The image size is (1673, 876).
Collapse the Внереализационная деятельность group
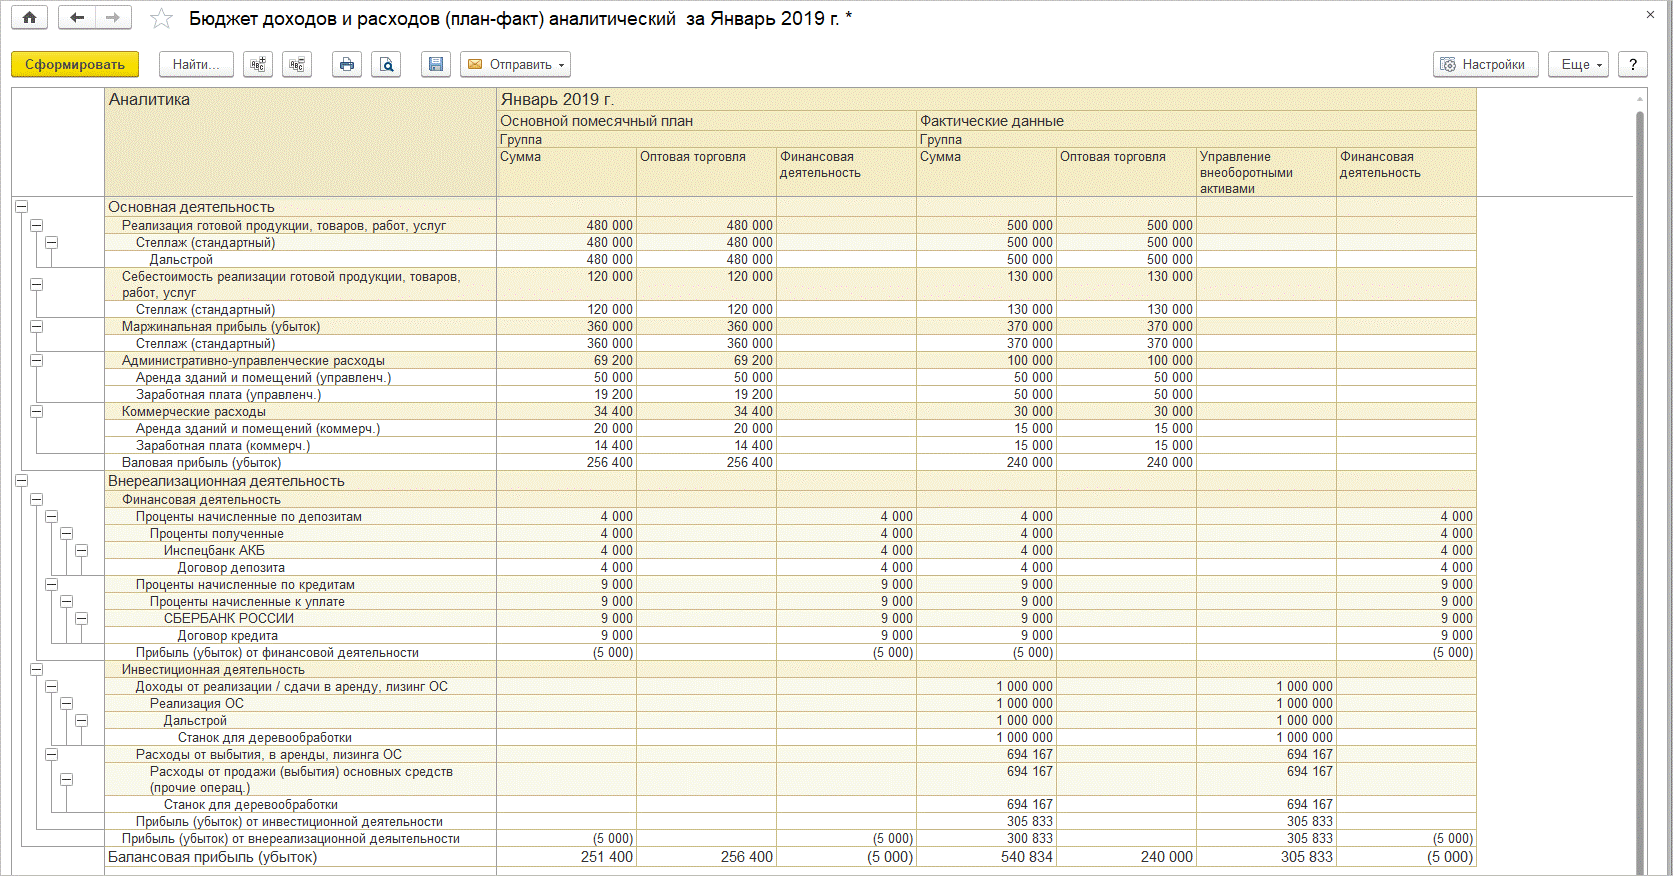click(21, 481)
